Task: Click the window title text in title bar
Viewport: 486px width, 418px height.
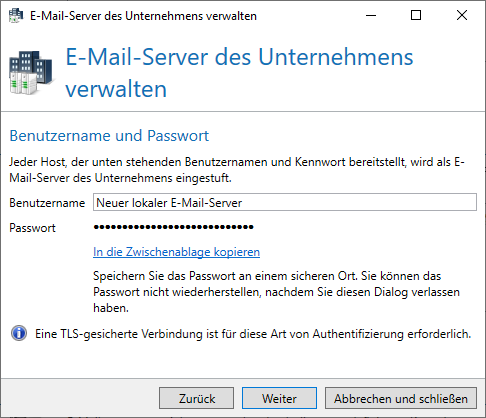Action: click(x=143, y=16)
